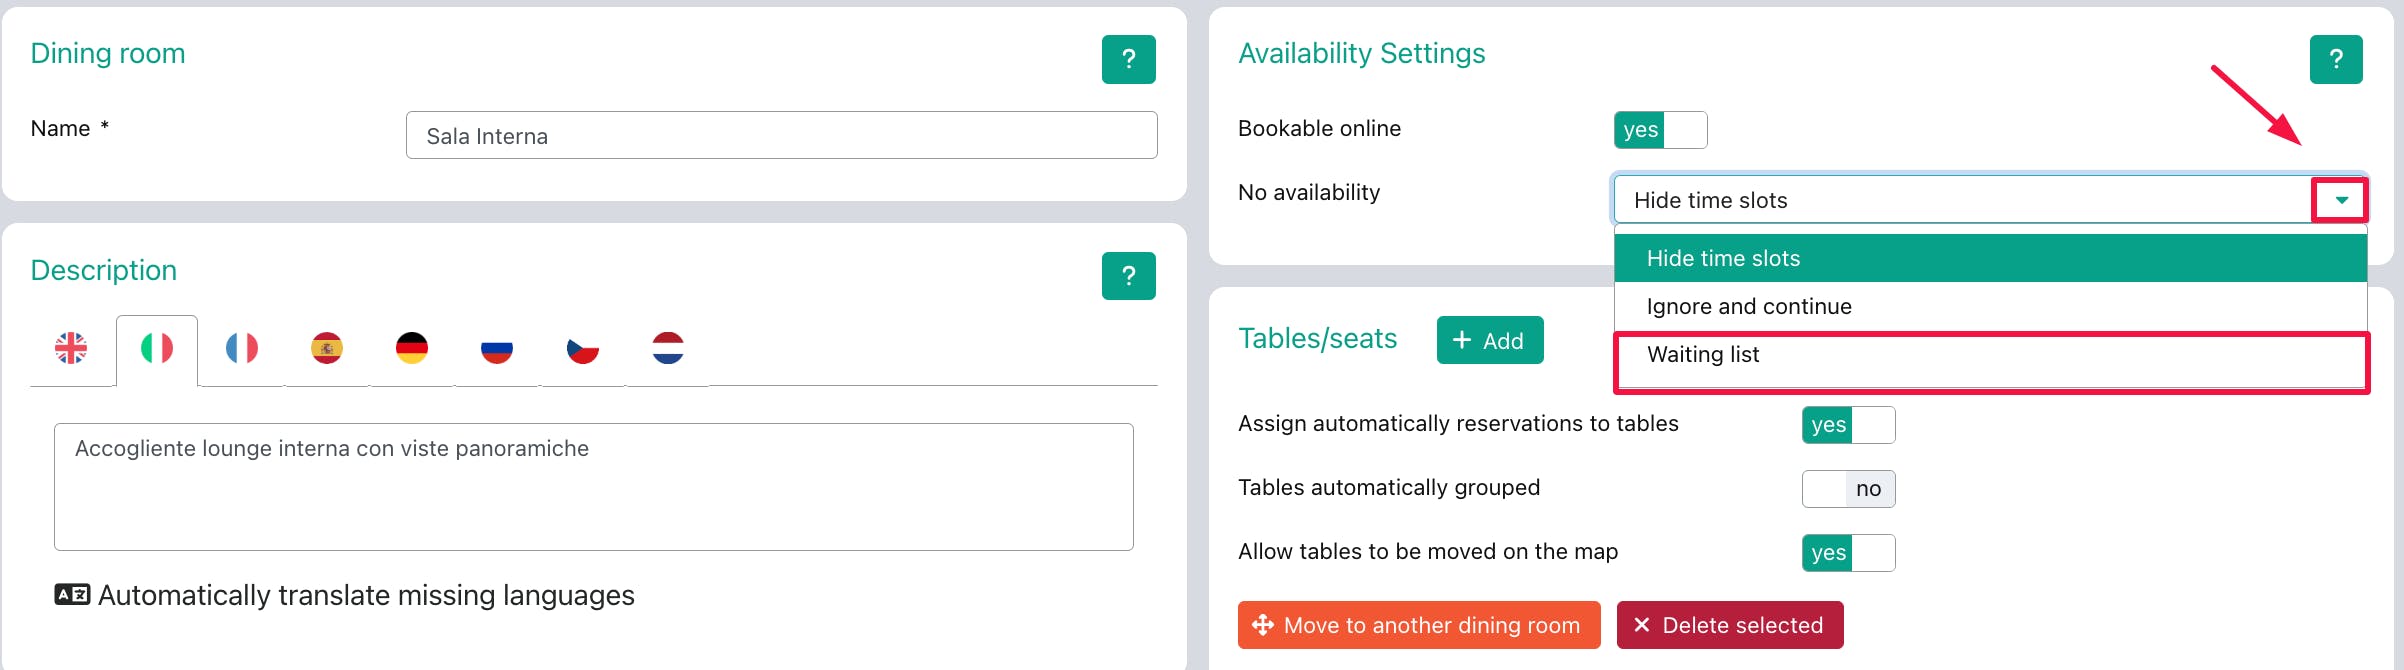The width and height of the screenshot is (2404, 670).
Task: Click the Description section help icon
Action: [x=1128, y=276]
